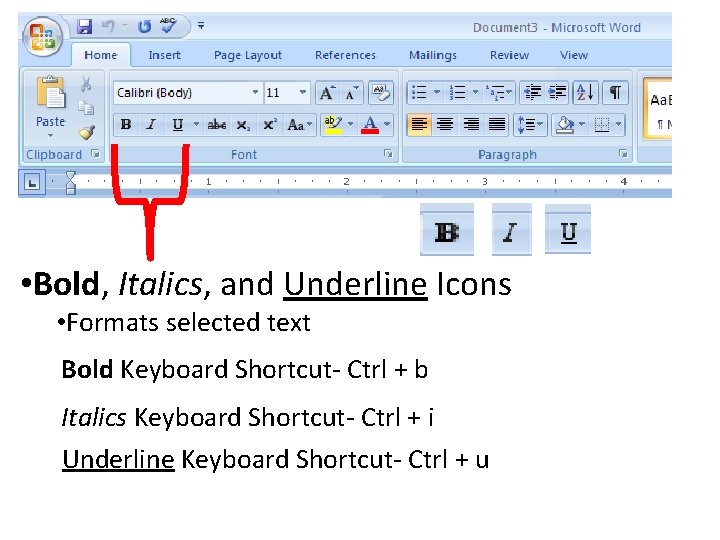Toggle Underline in the ribbon Font group
The width and height of the screenshot is (720, 540).
click(x=178, y=124)
